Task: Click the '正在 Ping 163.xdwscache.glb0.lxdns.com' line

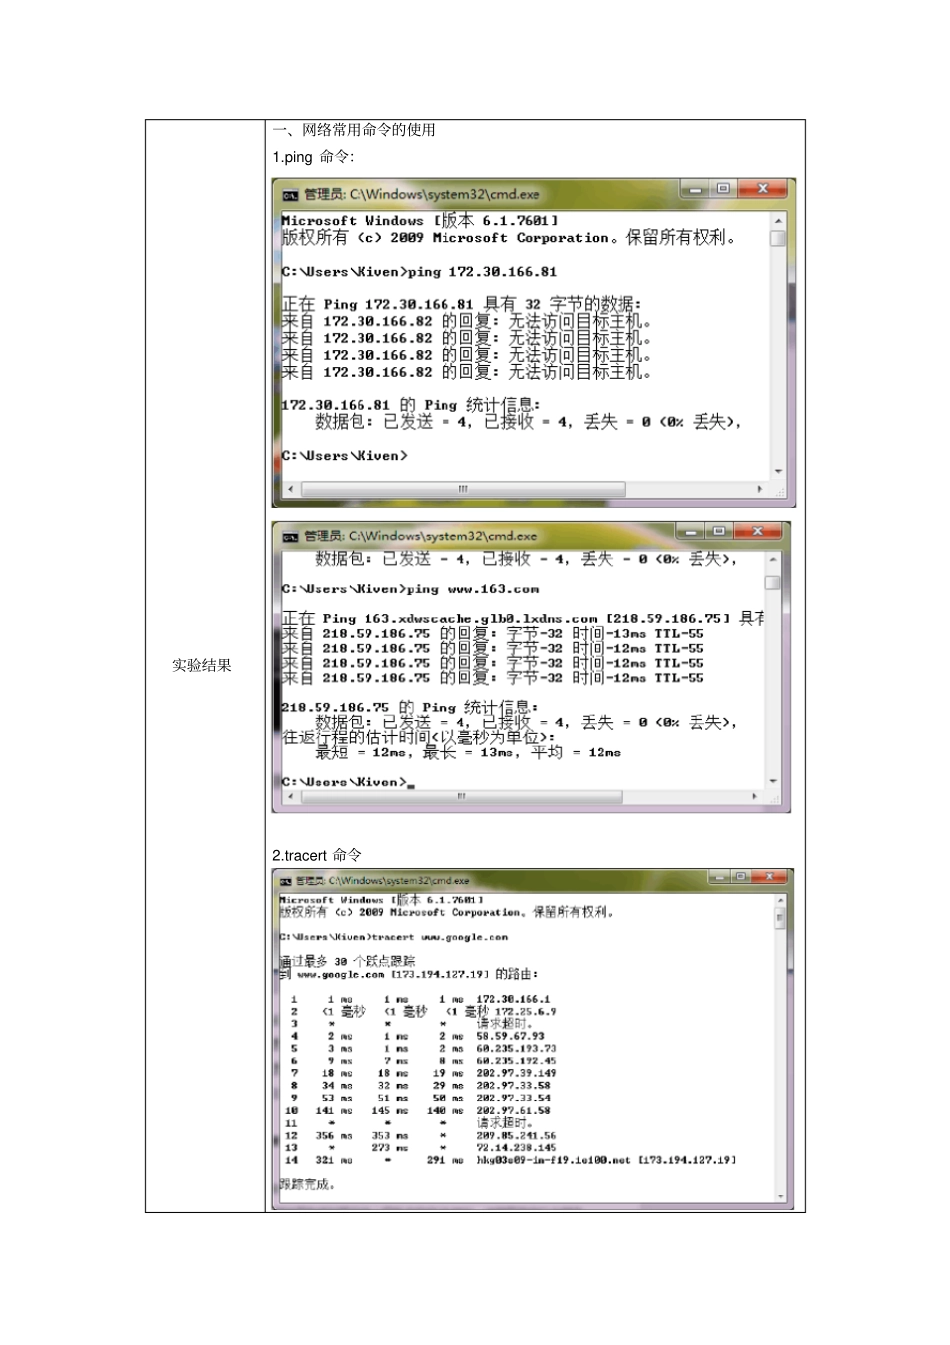Action: coord(522,619)
